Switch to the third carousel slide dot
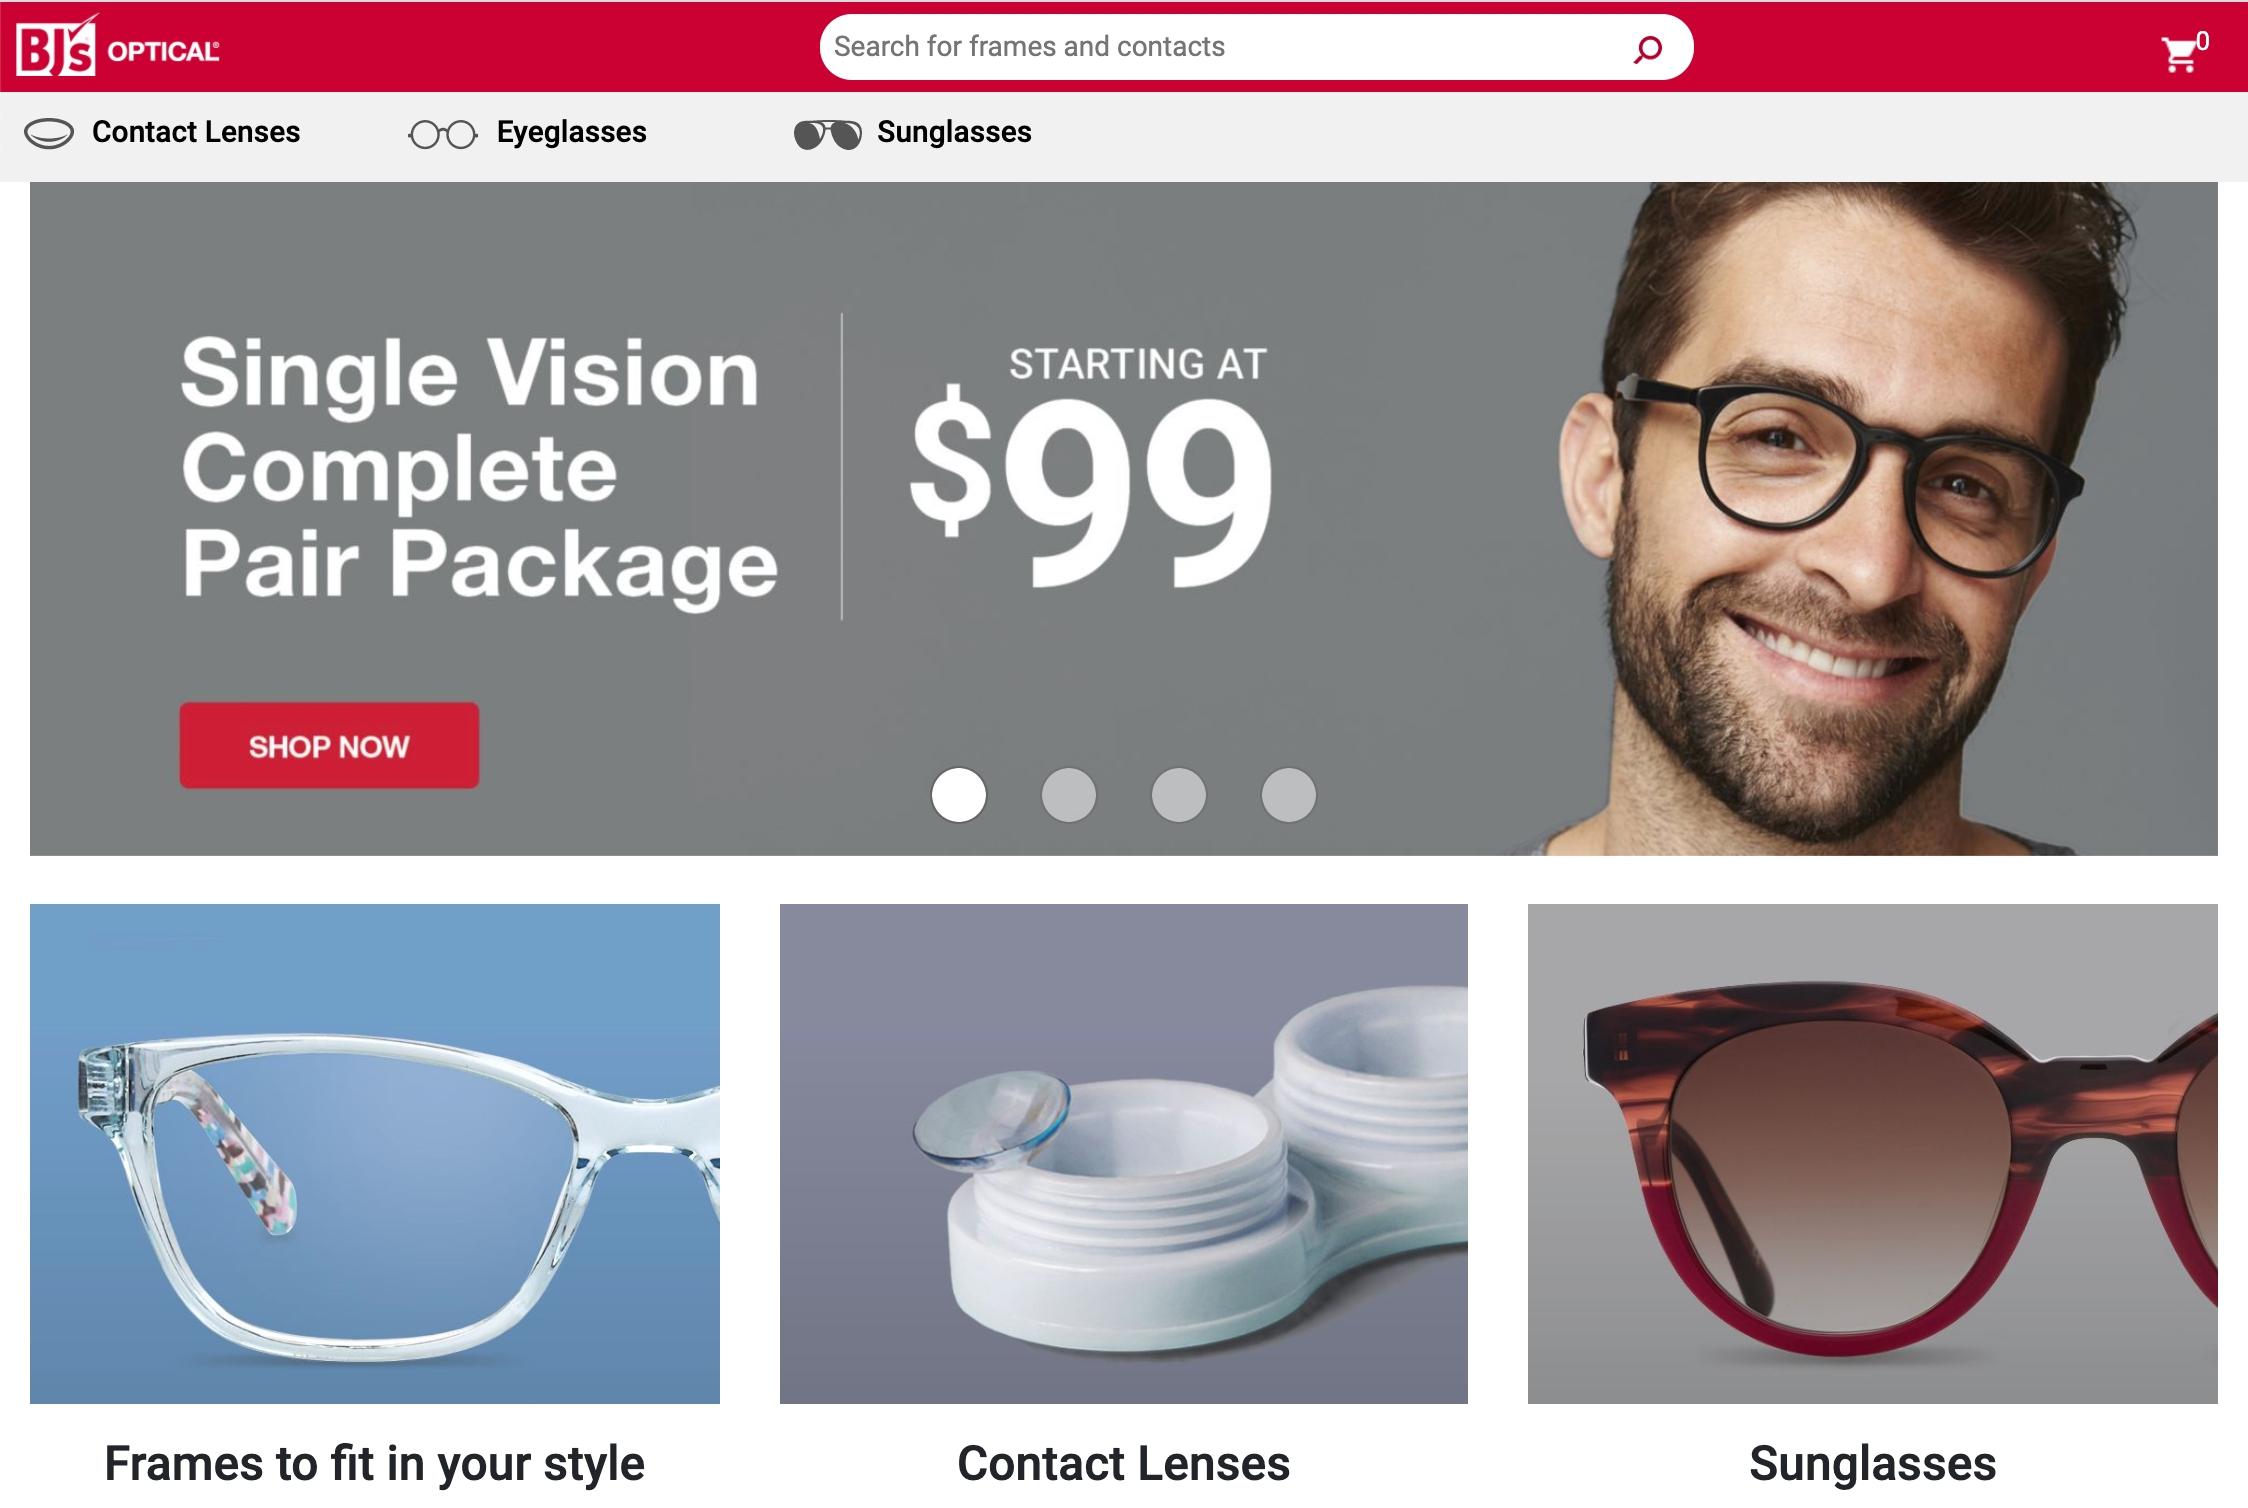The height and width of the screenshot is (1508, 2248). coord(1179,795)
